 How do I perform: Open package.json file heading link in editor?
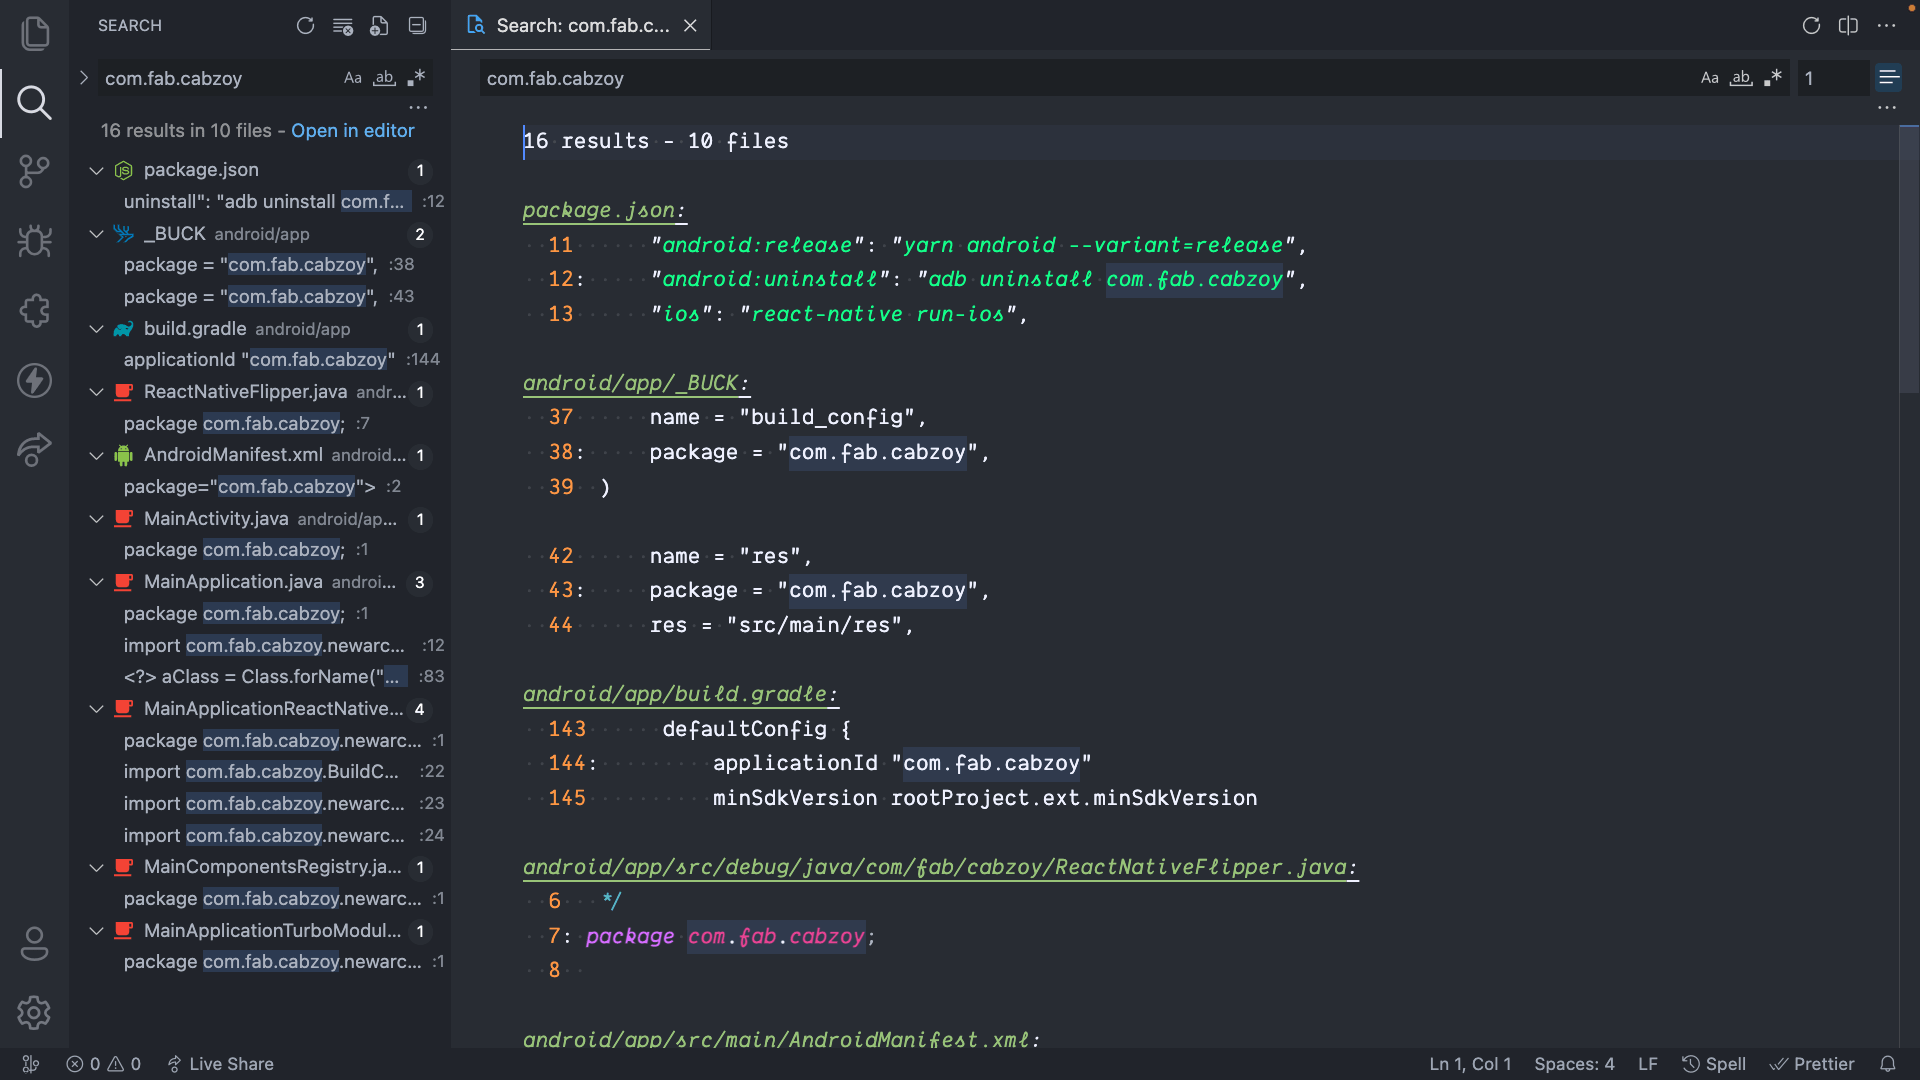tap(603, 211)
